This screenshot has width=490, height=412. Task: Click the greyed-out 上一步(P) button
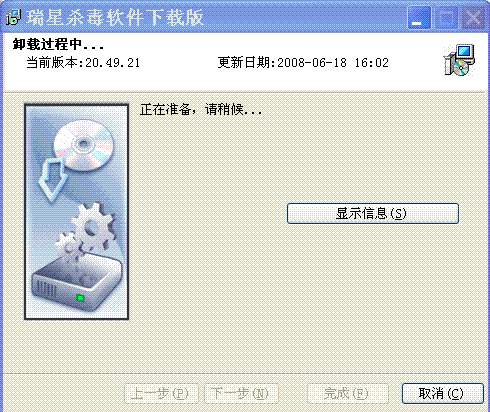pyautogui.click(x=161, y=394)
